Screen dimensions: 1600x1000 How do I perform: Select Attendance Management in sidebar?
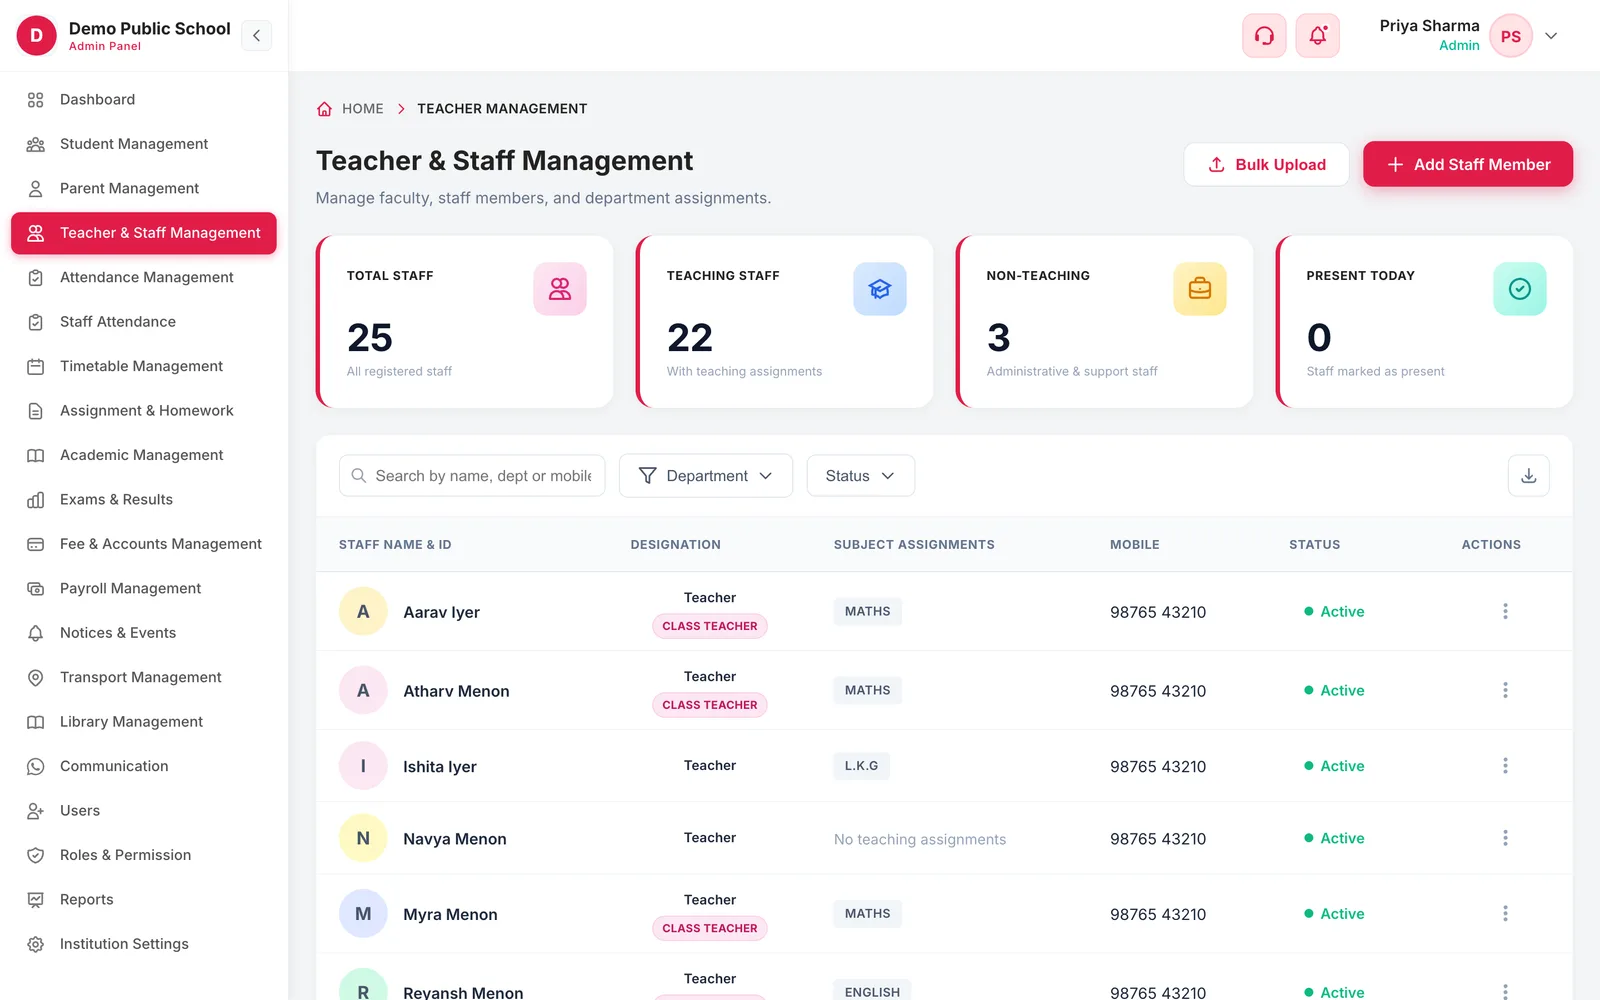(x=144, y=277)
